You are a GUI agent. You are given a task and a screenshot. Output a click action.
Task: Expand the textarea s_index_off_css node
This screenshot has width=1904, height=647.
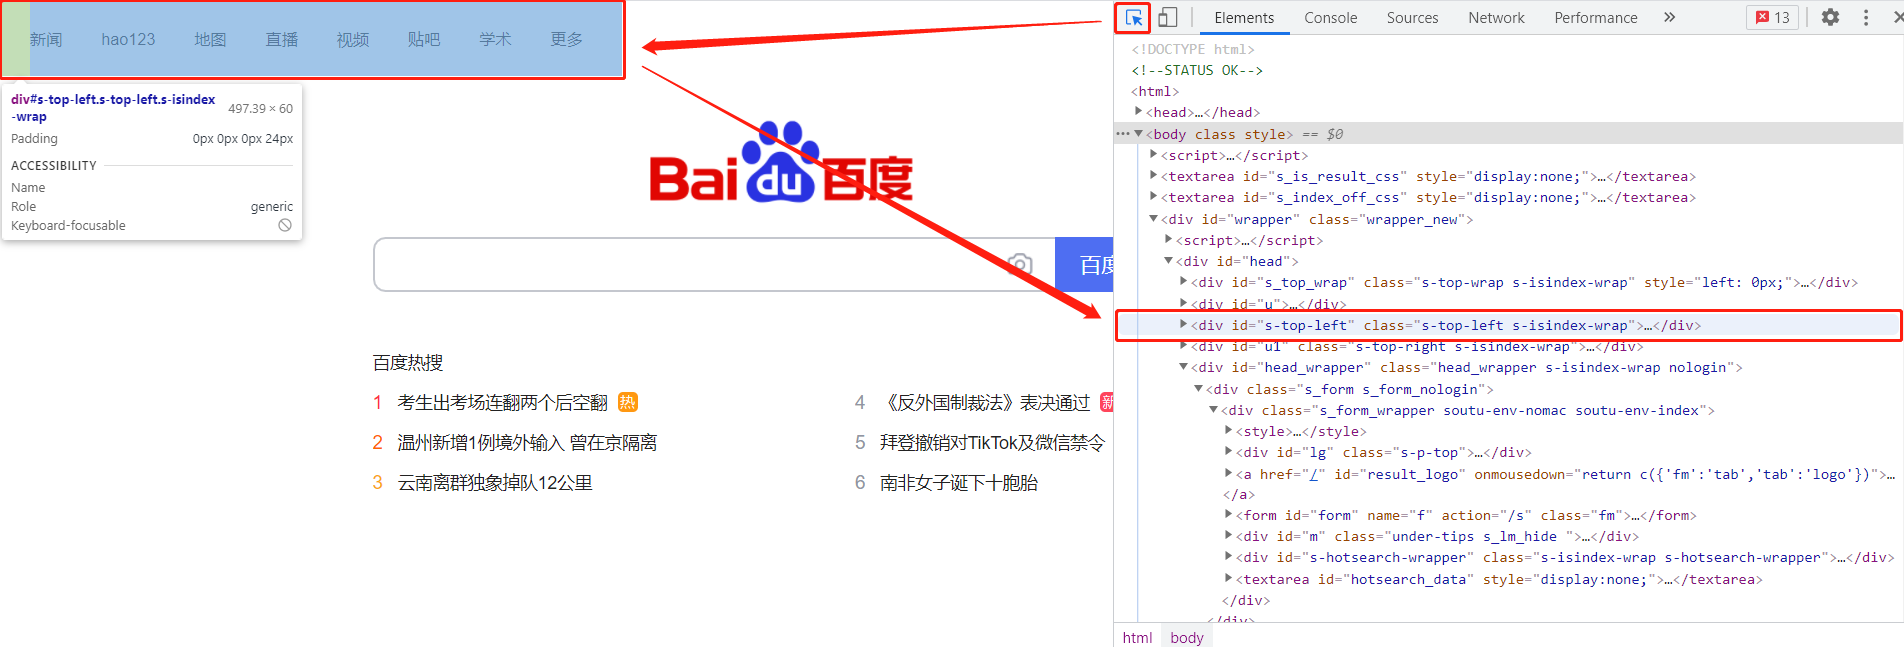(x=1153, y=196)
